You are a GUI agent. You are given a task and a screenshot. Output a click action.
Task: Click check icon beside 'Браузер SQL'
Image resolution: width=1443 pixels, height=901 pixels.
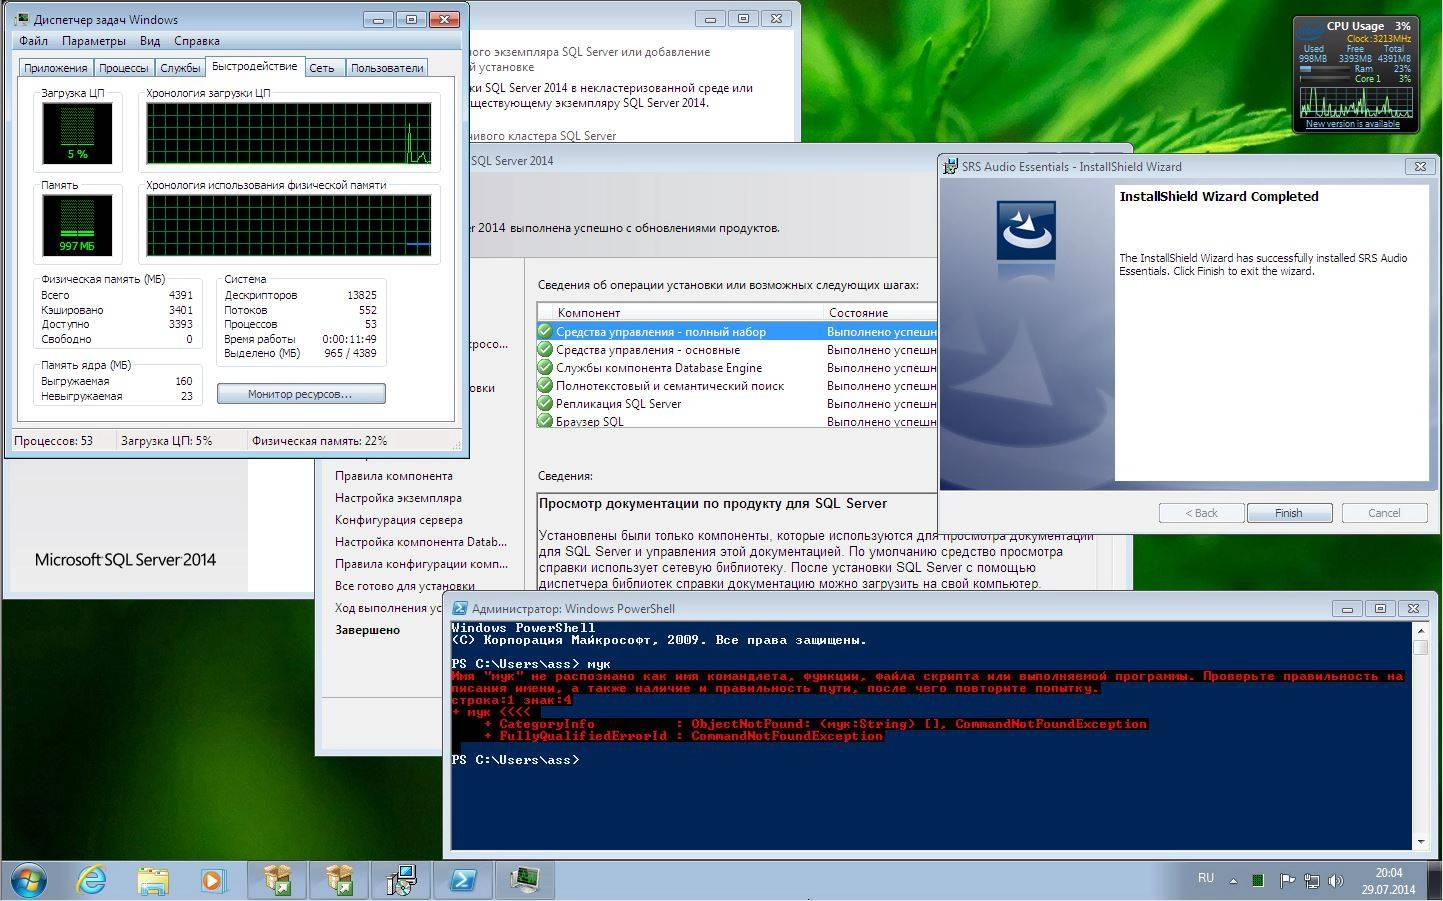545,421
